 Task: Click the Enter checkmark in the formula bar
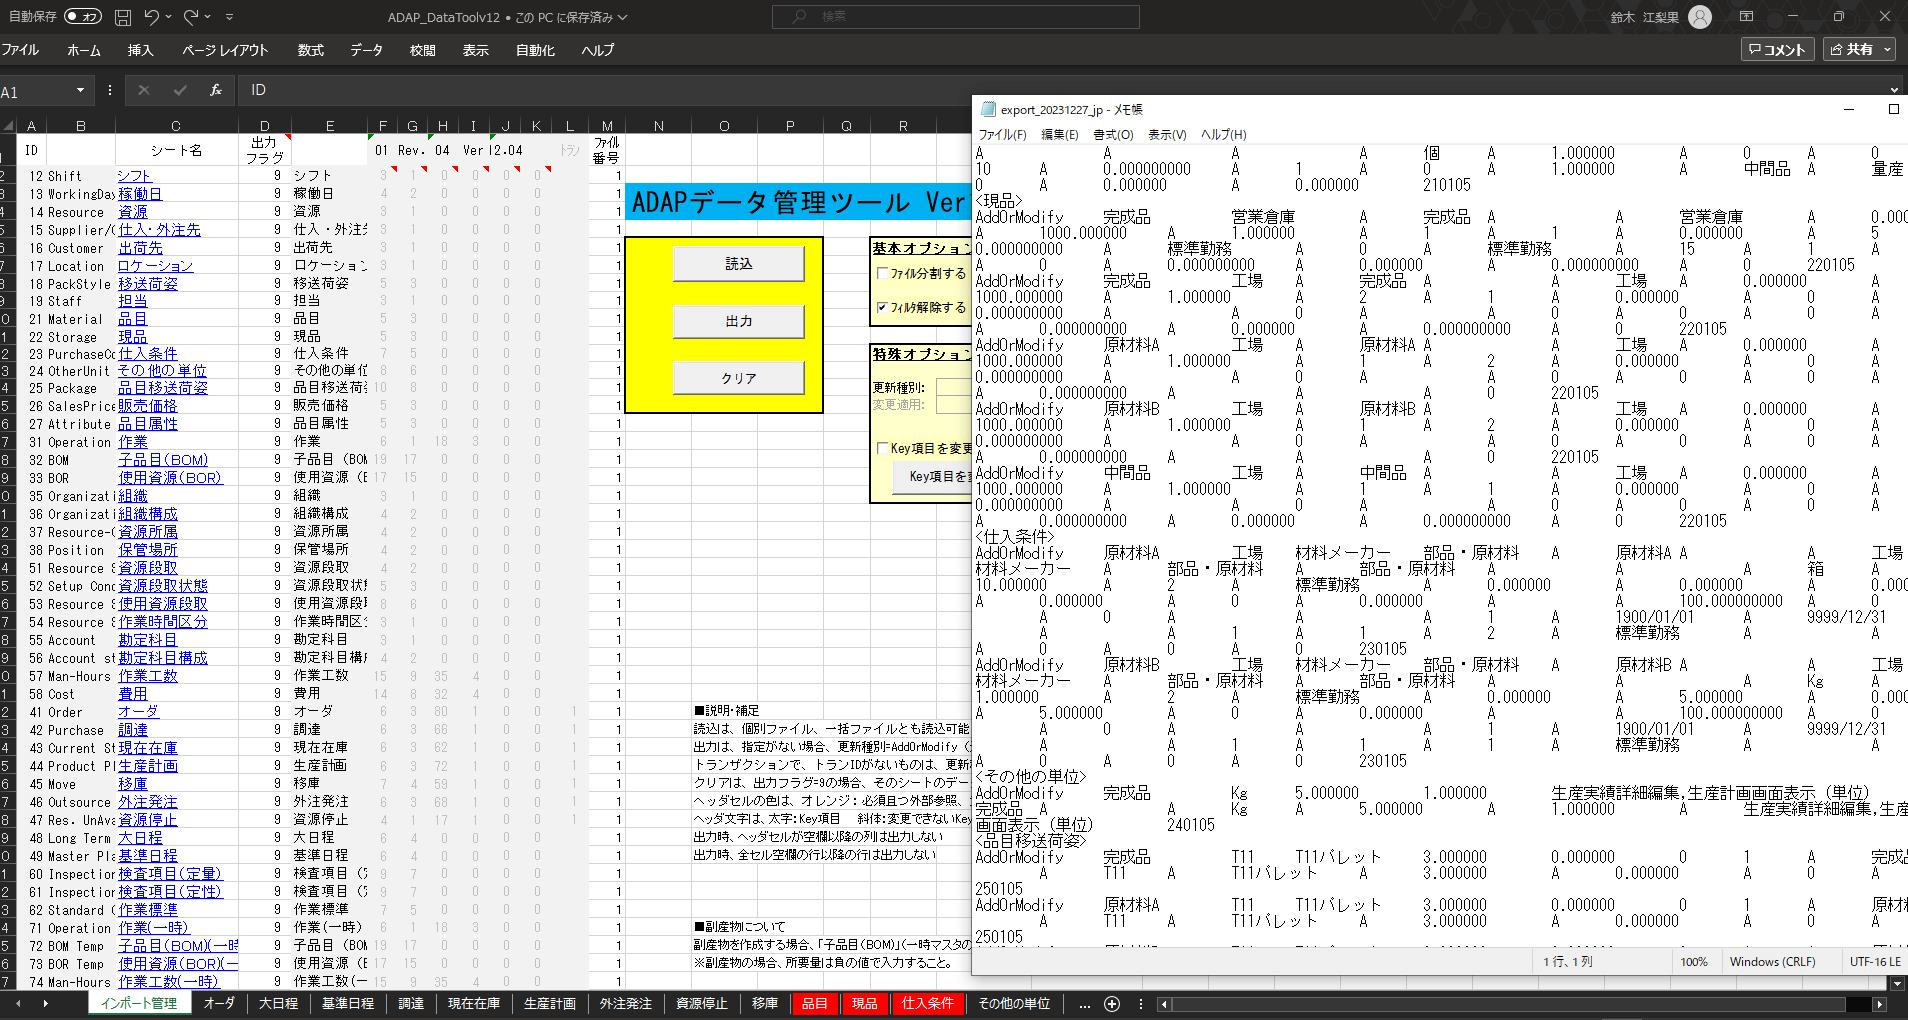tap(178, 90)
